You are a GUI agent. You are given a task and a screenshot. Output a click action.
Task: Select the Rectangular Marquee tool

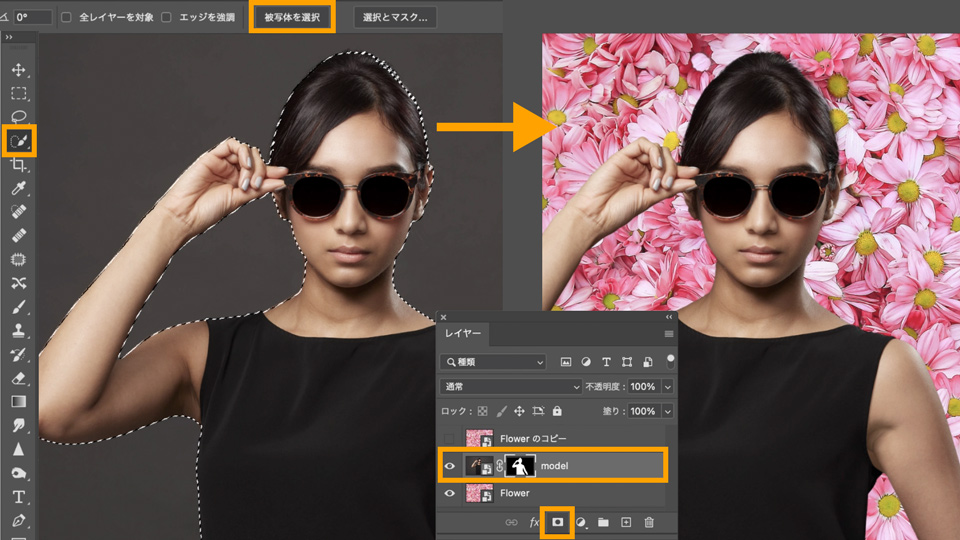pos(18,93)
